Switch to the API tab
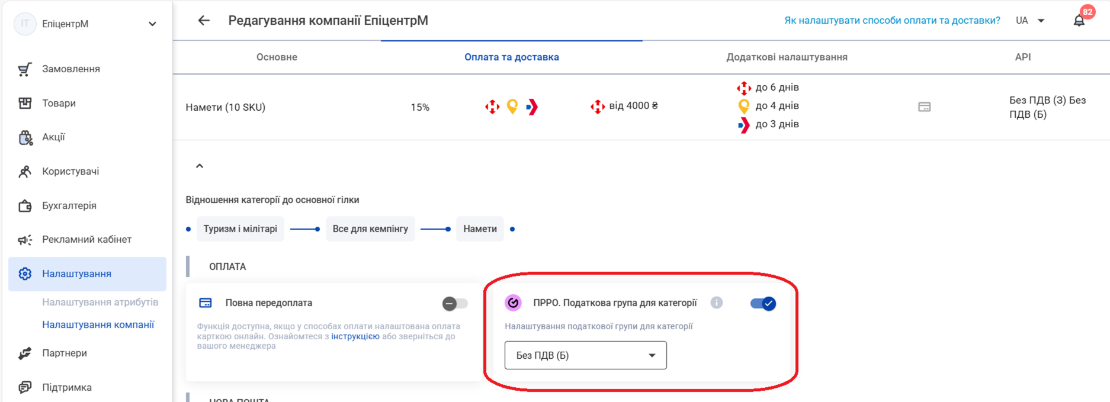 click(1023, 57)
